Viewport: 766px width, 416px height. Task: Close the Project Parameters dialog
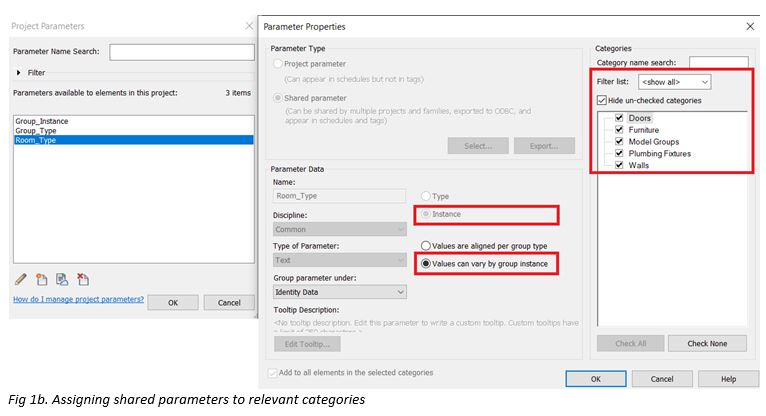pyautogui.click(x=249, y=25)
